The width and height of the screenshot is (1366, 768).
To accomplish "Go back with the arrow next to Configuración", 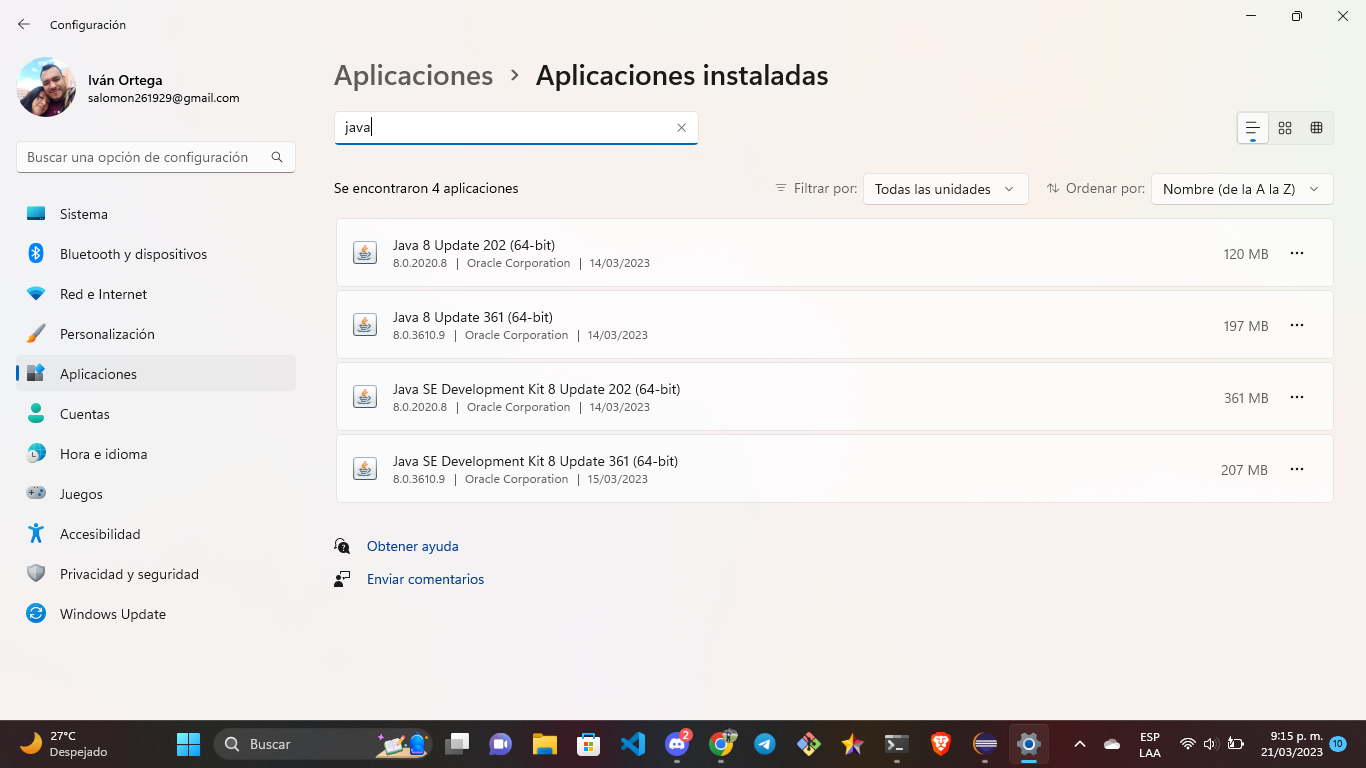I will 24,24.
